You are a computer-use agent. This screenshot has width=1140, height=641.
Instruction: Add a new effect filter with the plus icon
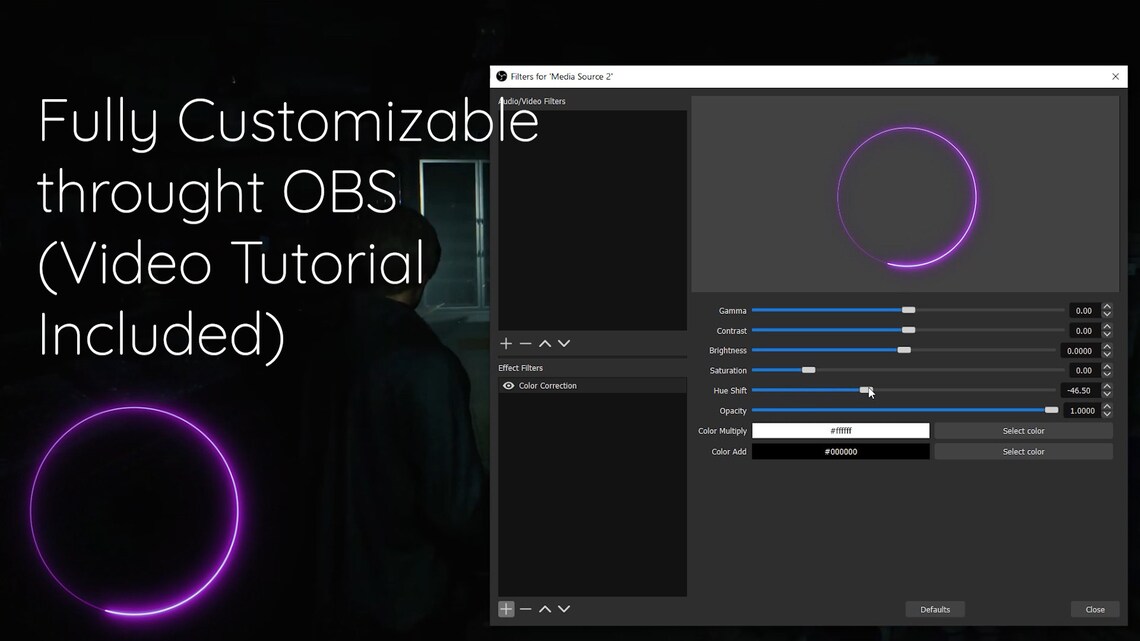[505, 608]
